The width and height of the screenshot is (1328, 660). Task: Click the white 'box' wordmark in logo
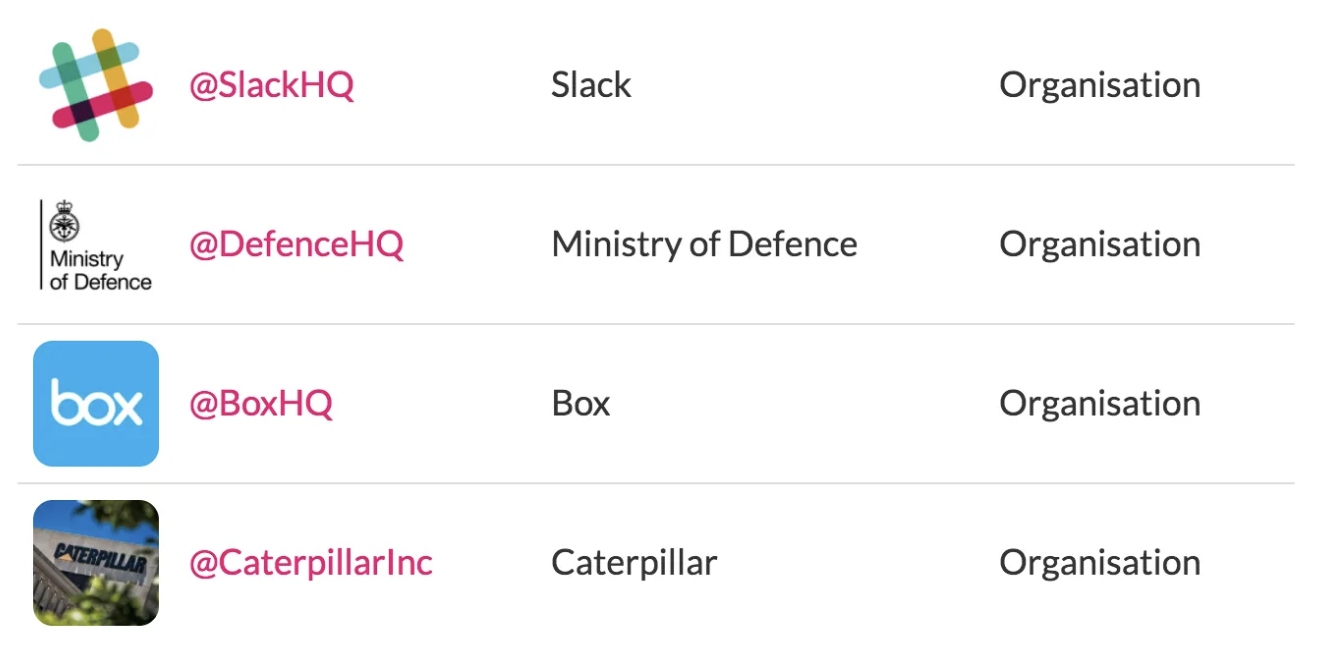click(x=96, y=404)
